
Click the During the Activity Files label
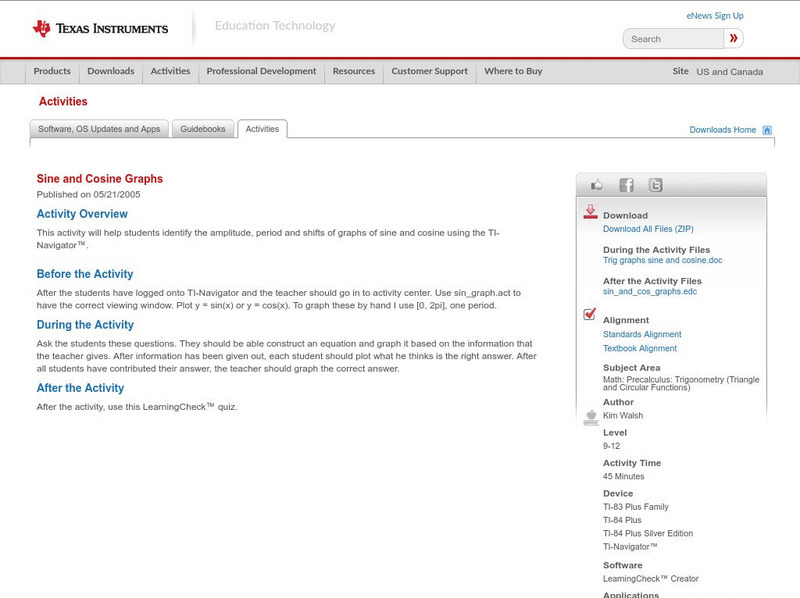tap(656, 250)
